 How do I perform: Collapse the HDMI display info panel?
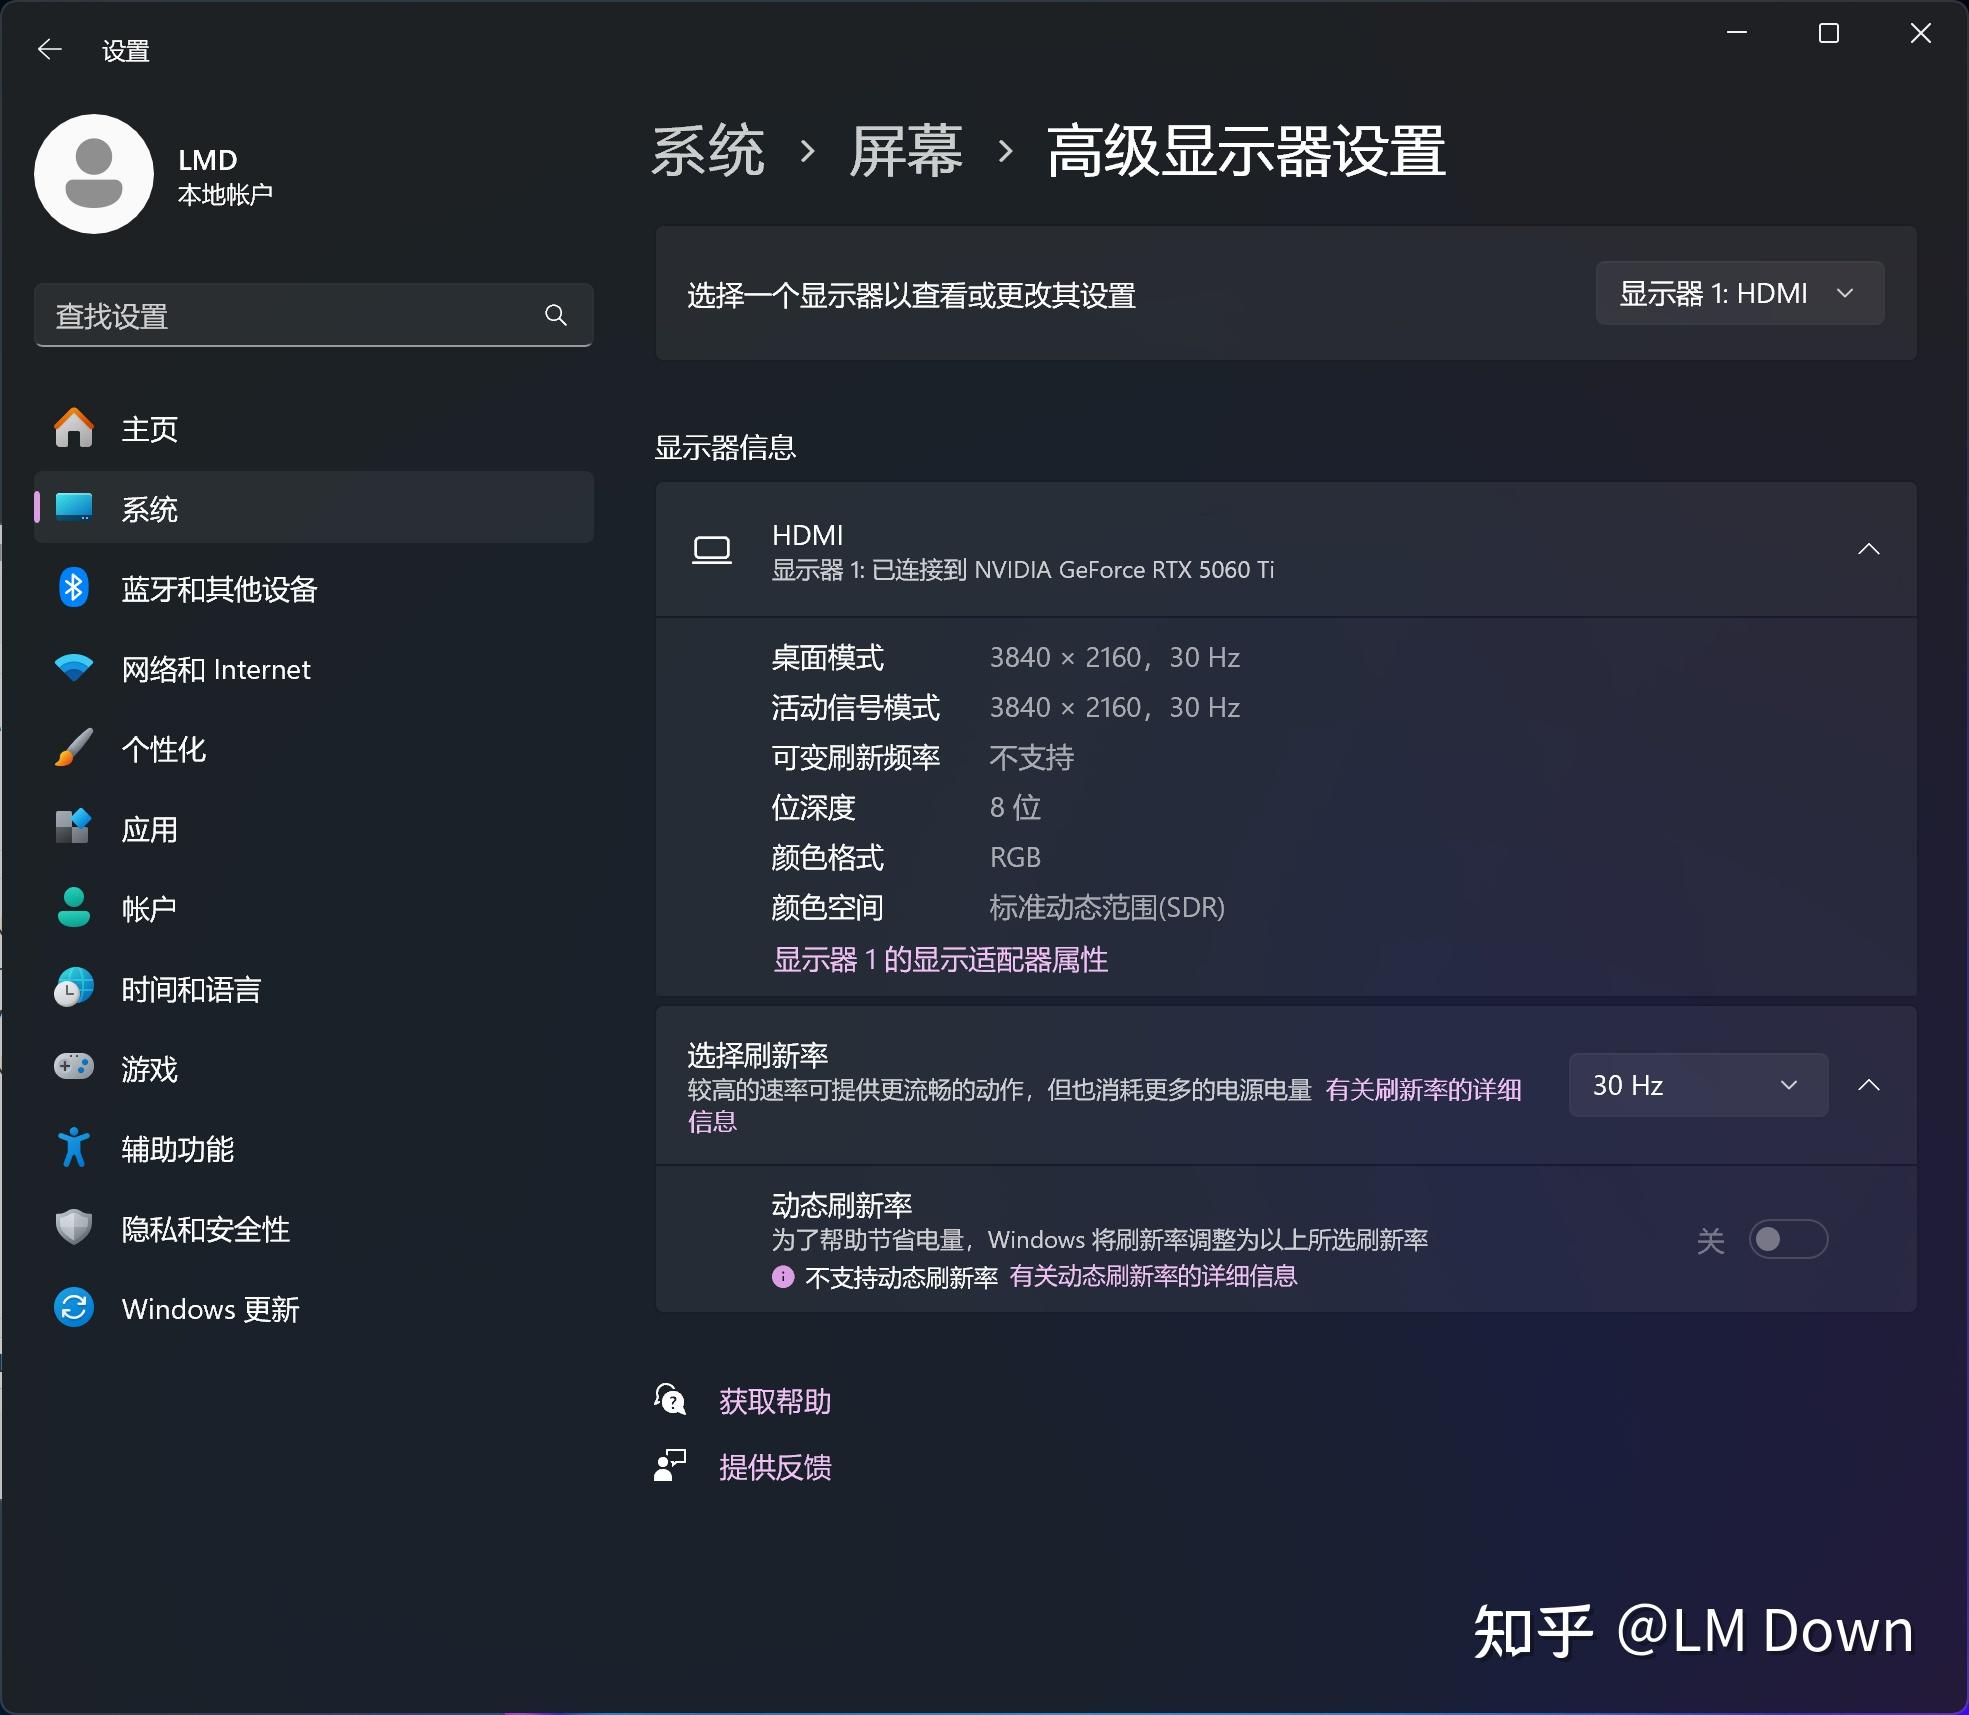point(1870,549)
